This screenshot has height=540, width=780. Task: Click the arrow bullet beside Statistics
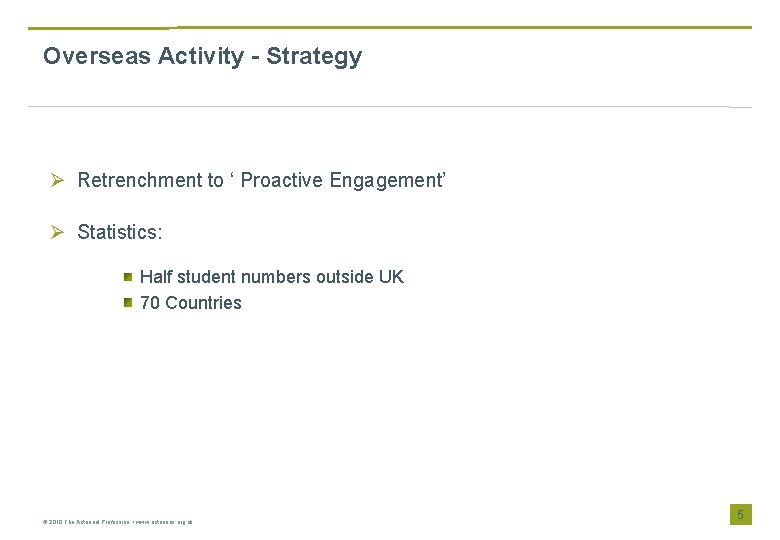pyautogui.click(x=58, y=232)
